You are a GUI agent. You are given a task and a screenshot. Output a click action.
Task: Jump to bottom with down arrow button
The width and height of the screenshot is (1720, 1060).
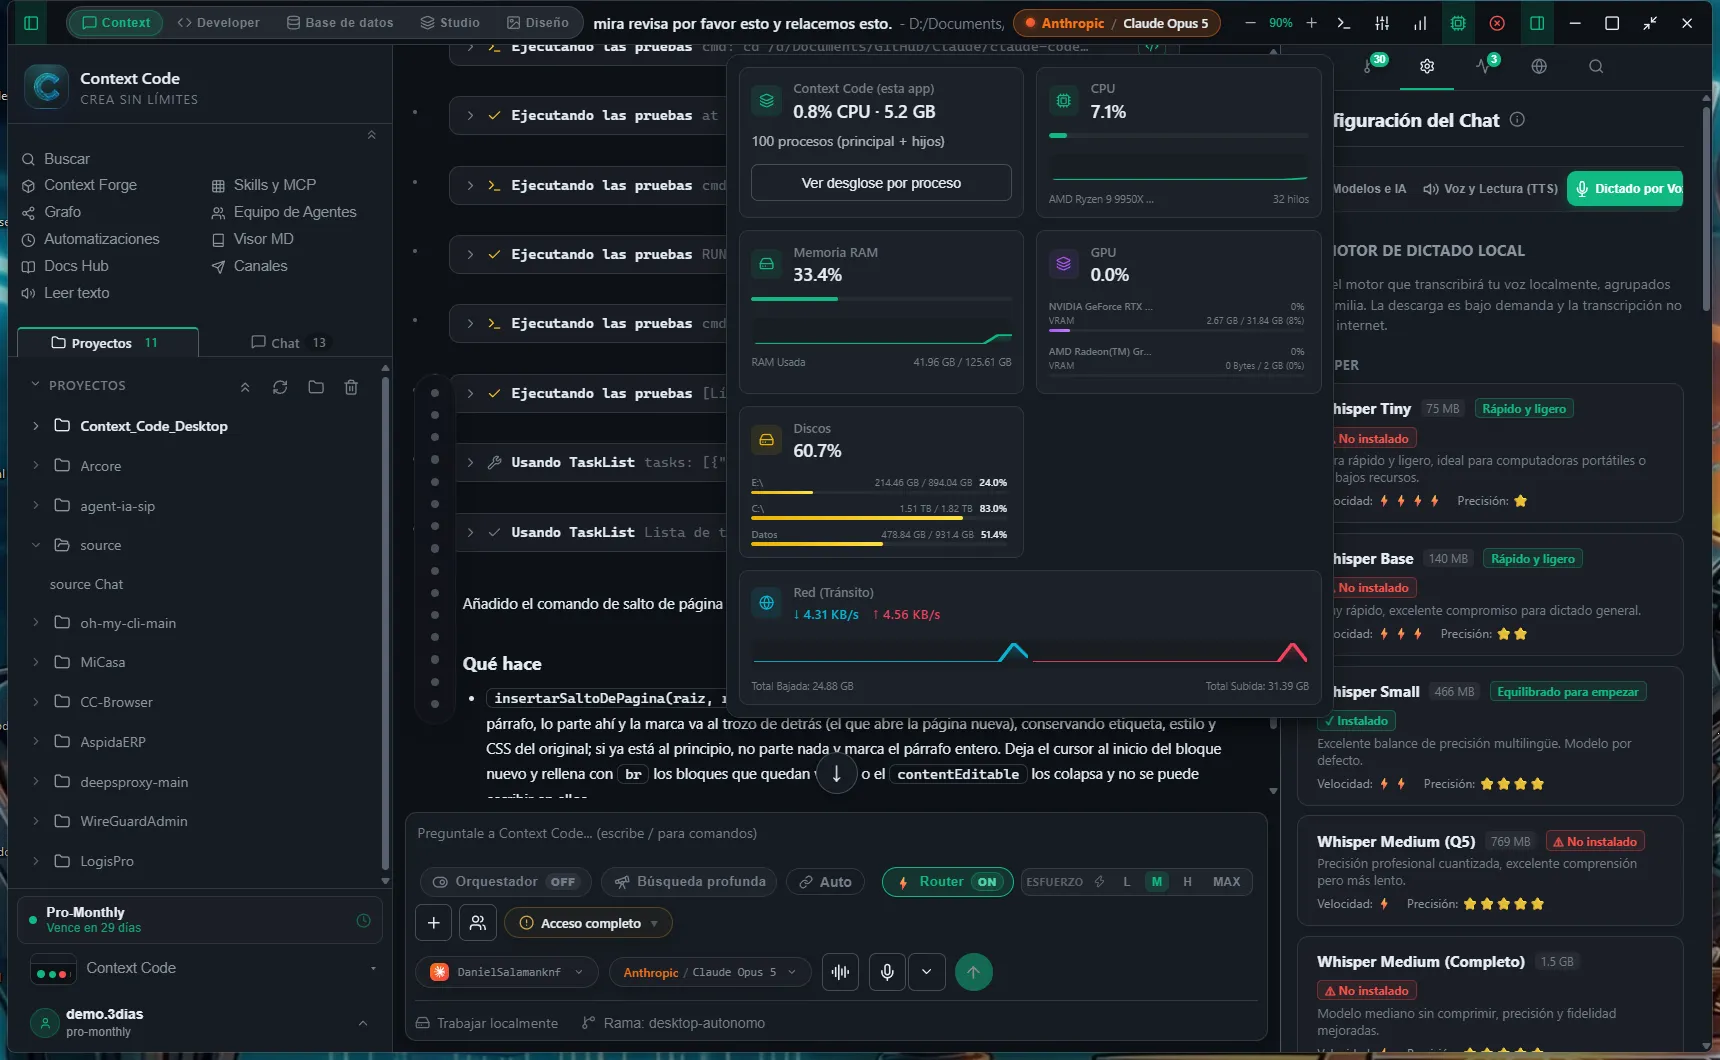(x=837, y=773)
